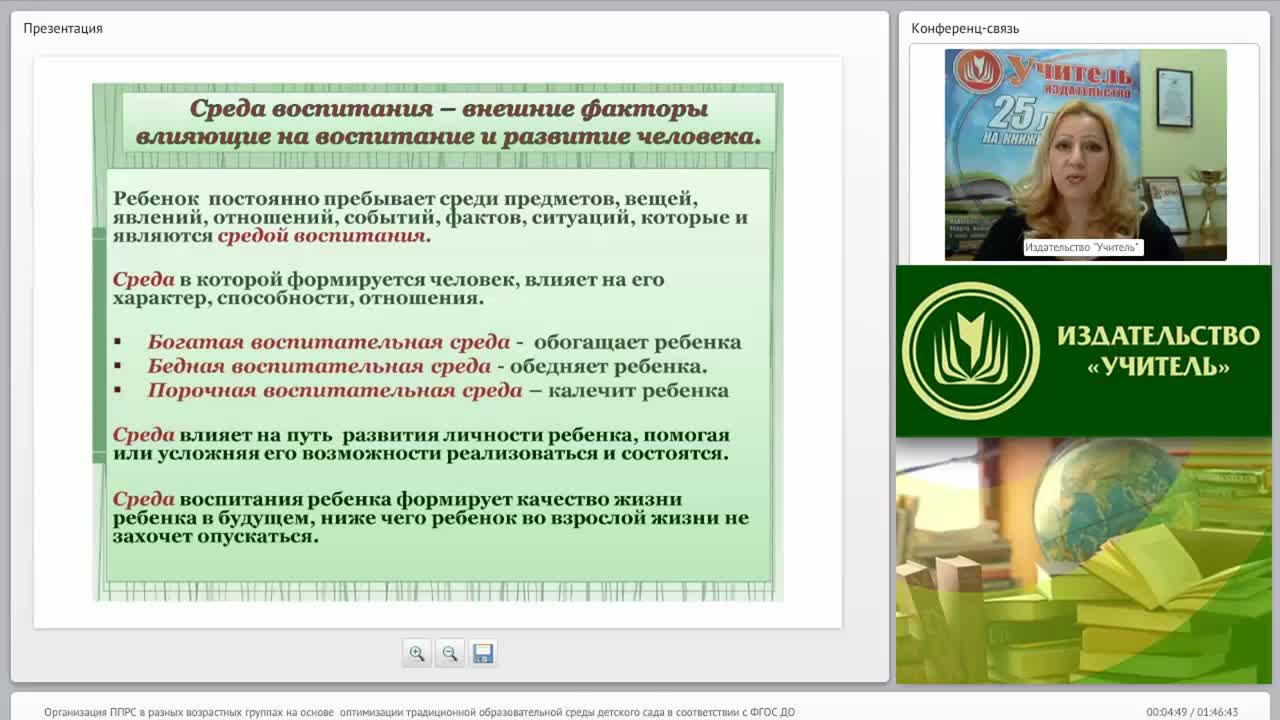
Task: Select the Конференц-связь panel title
Action: [965, 28]
